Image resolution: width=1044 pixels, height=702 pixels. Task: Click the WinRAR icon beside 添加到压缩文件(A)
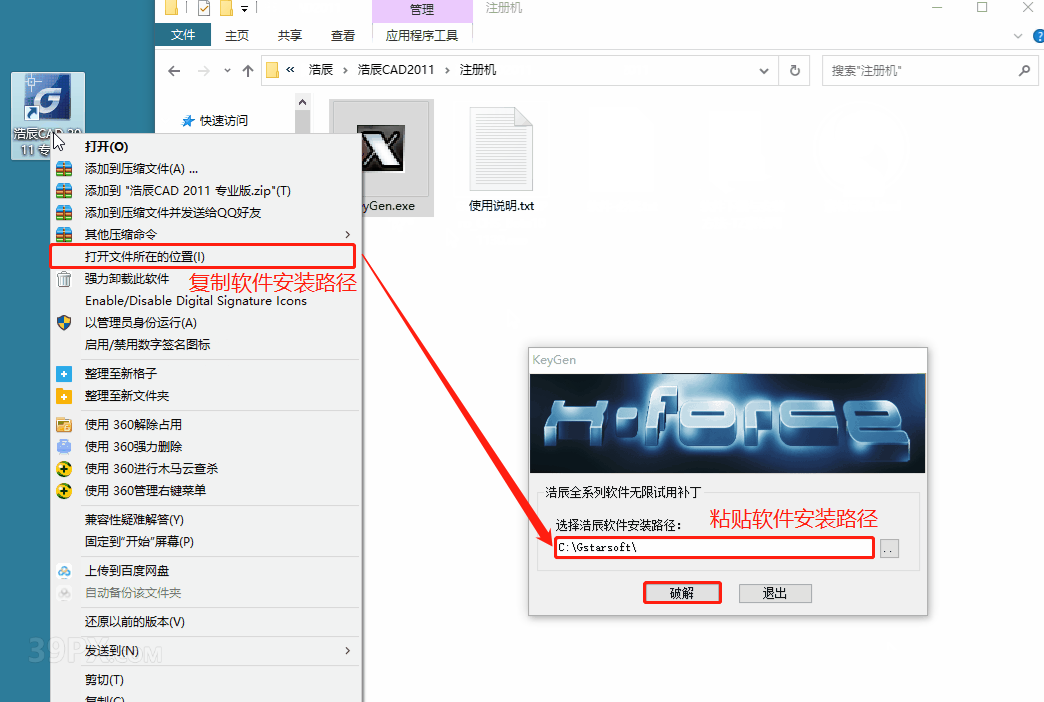(x=64, y=167)
